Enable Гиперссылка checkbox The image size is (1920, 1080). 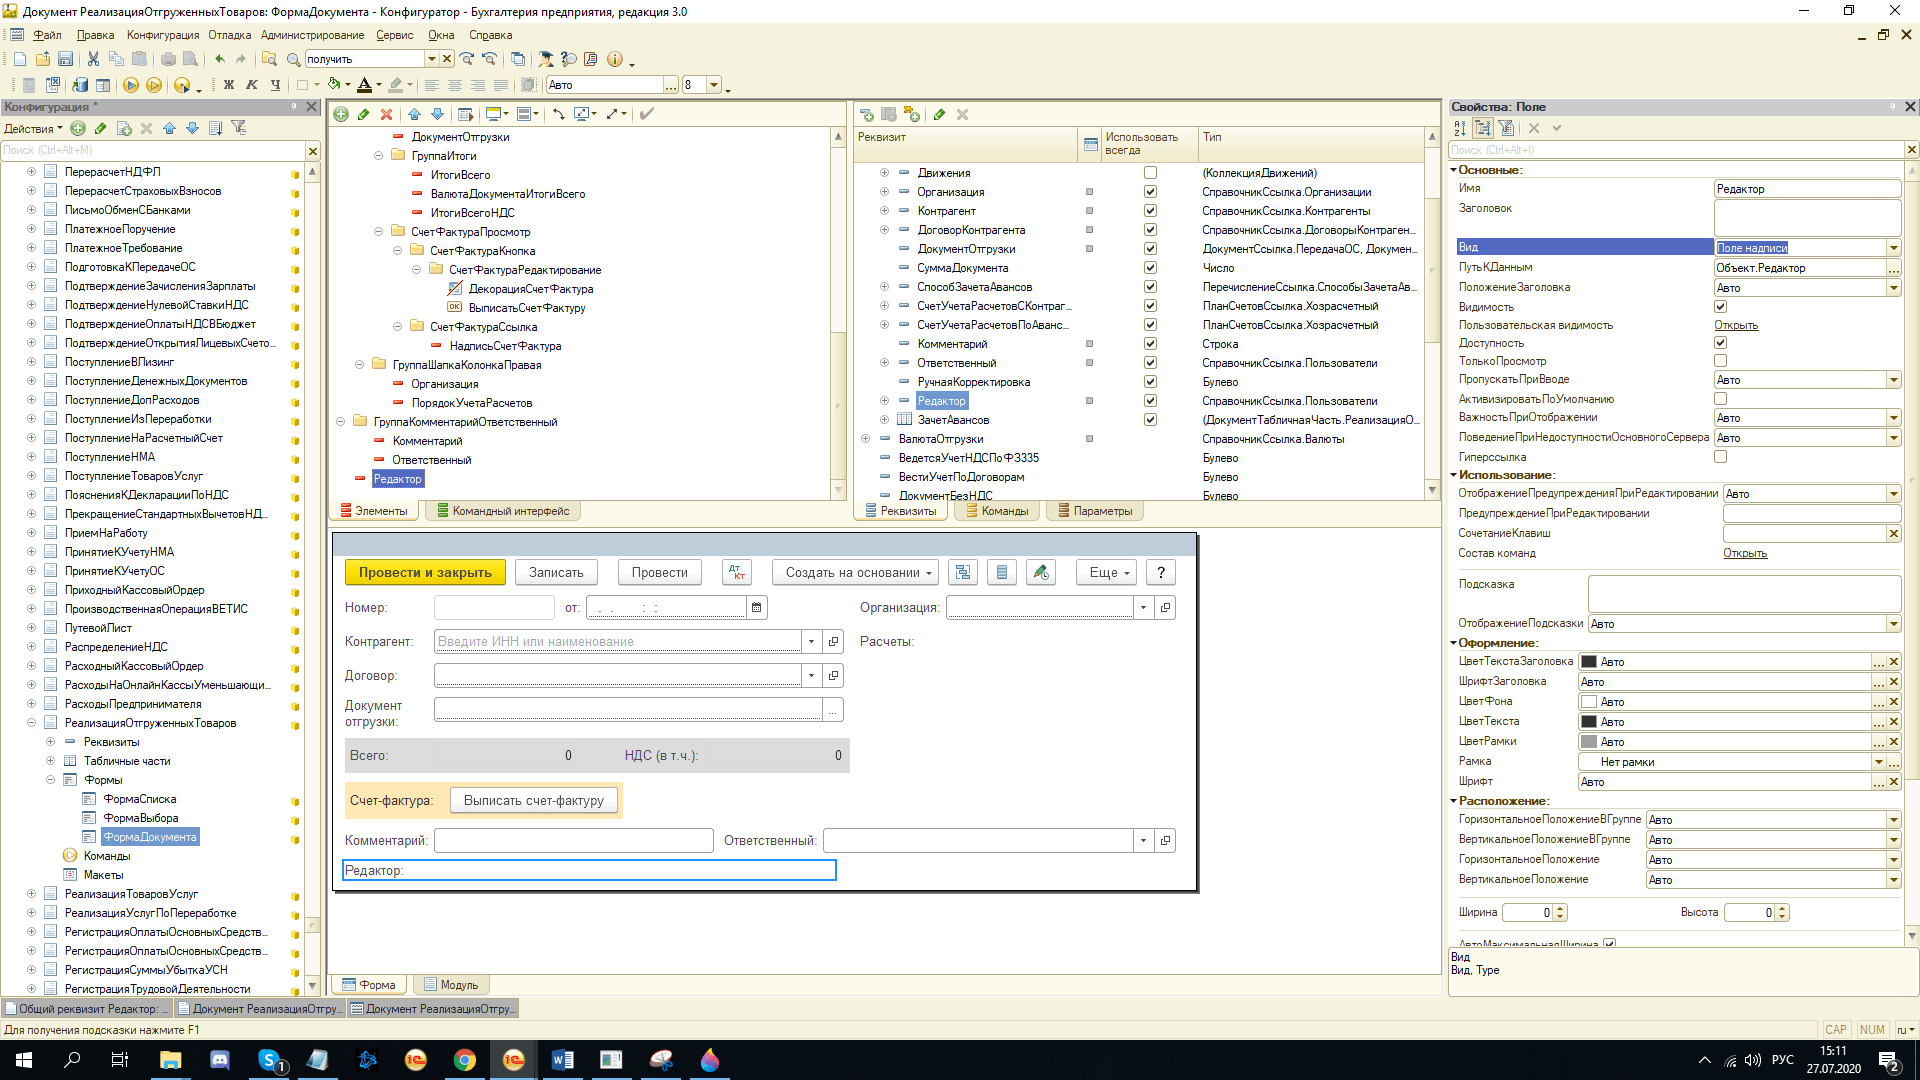click(1720, 457)
